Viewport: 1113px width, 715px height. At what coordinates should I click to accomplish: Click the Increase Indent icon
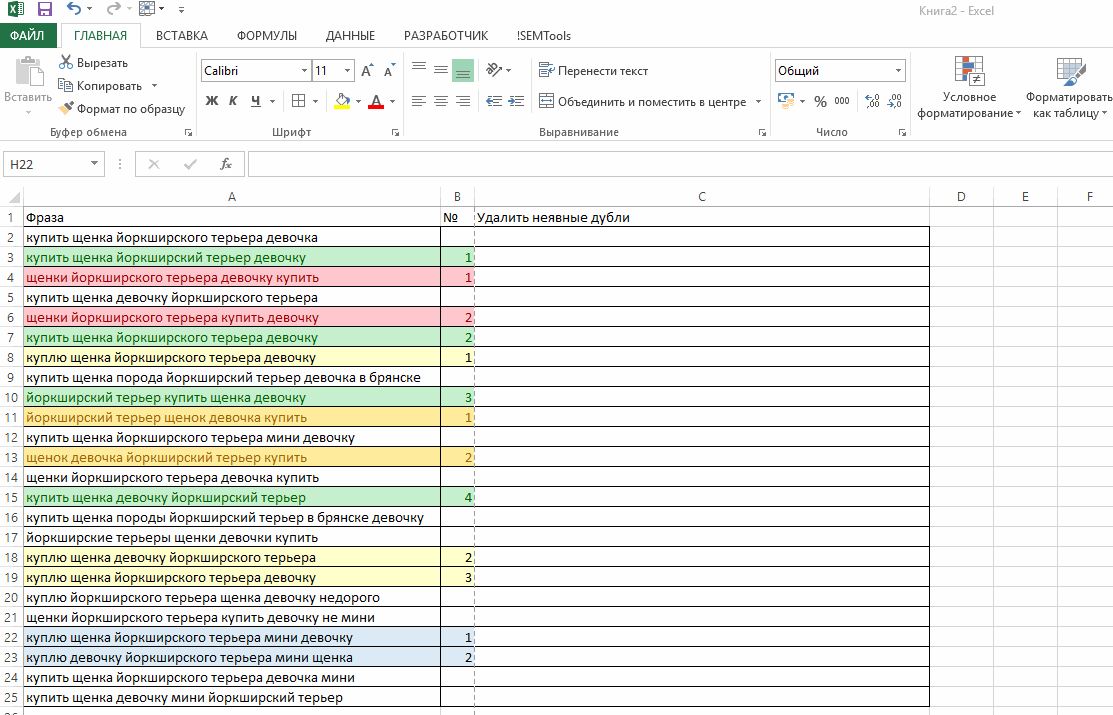tap(516, 101)
